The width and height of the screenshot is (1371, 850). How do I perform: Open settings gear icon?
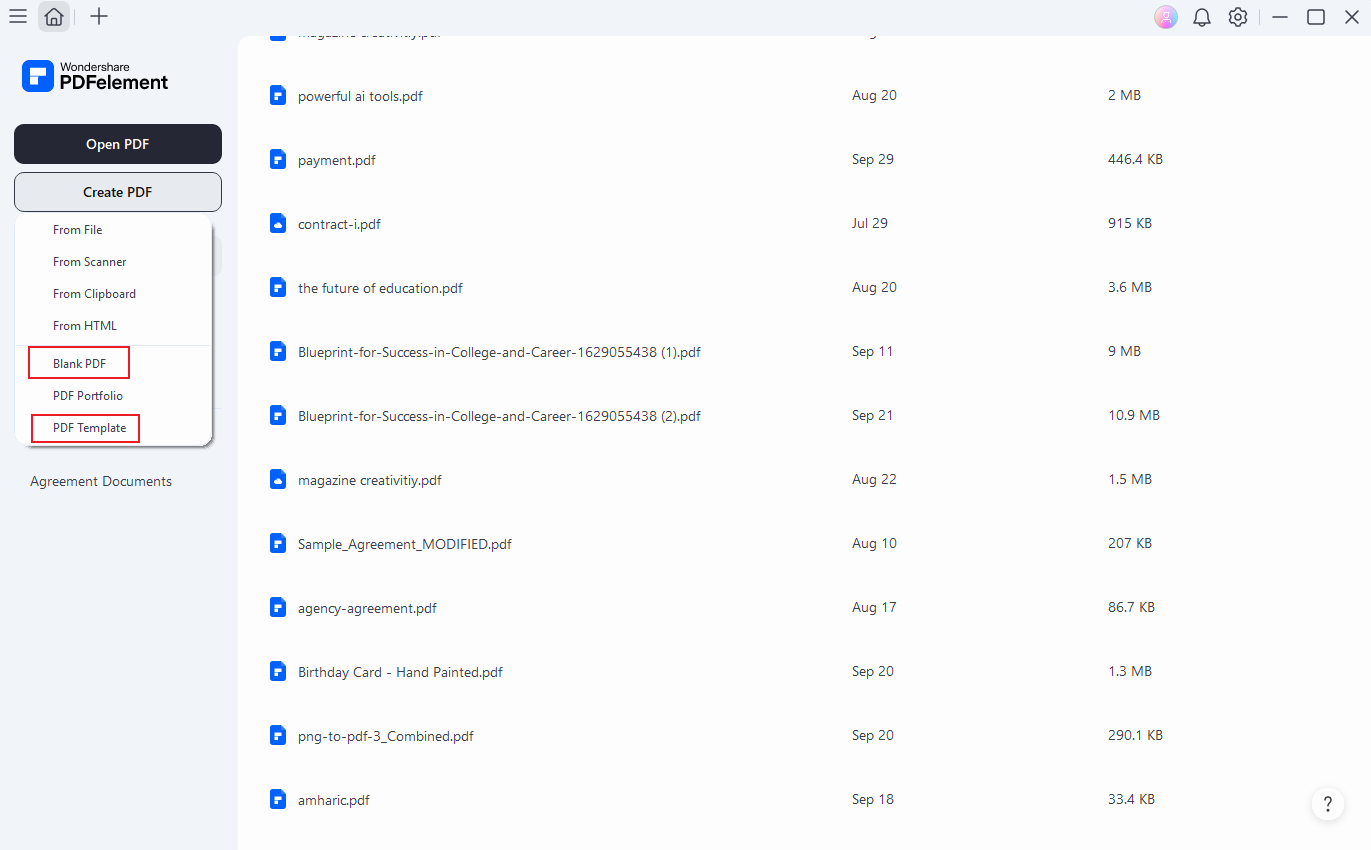point(1238,17)
